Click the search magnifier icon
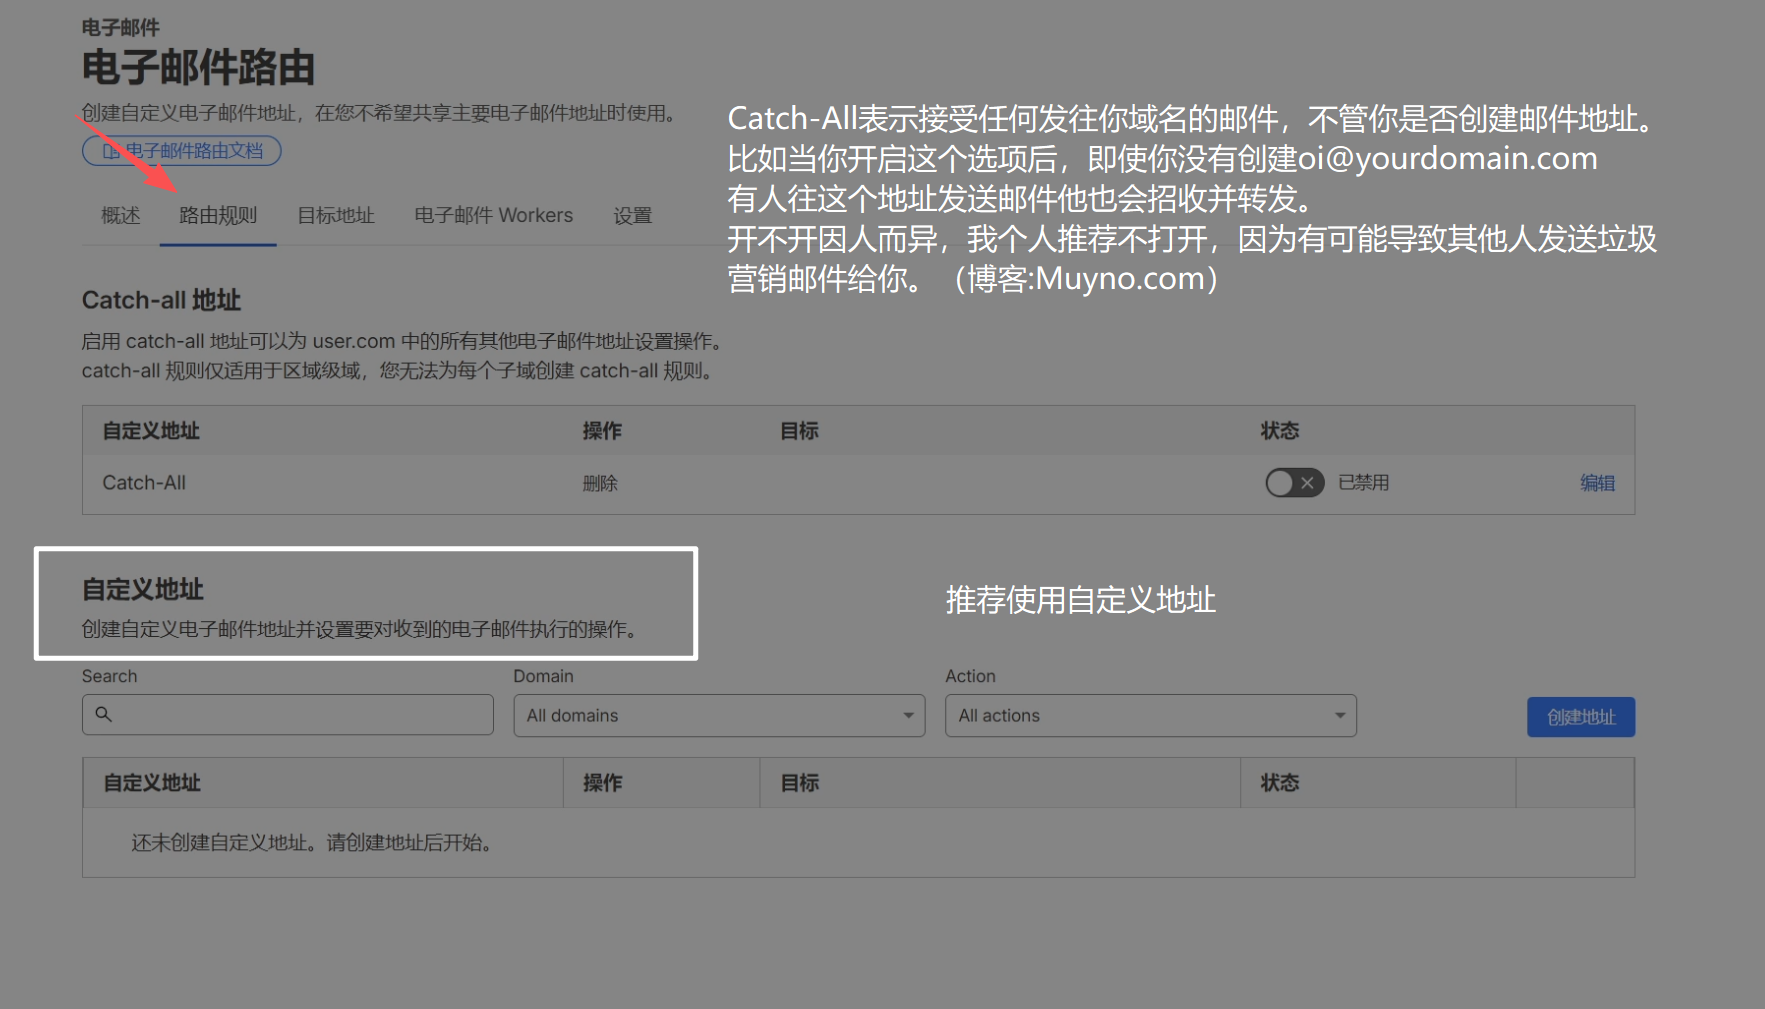1765x1009 pixels. pos(103,714)
